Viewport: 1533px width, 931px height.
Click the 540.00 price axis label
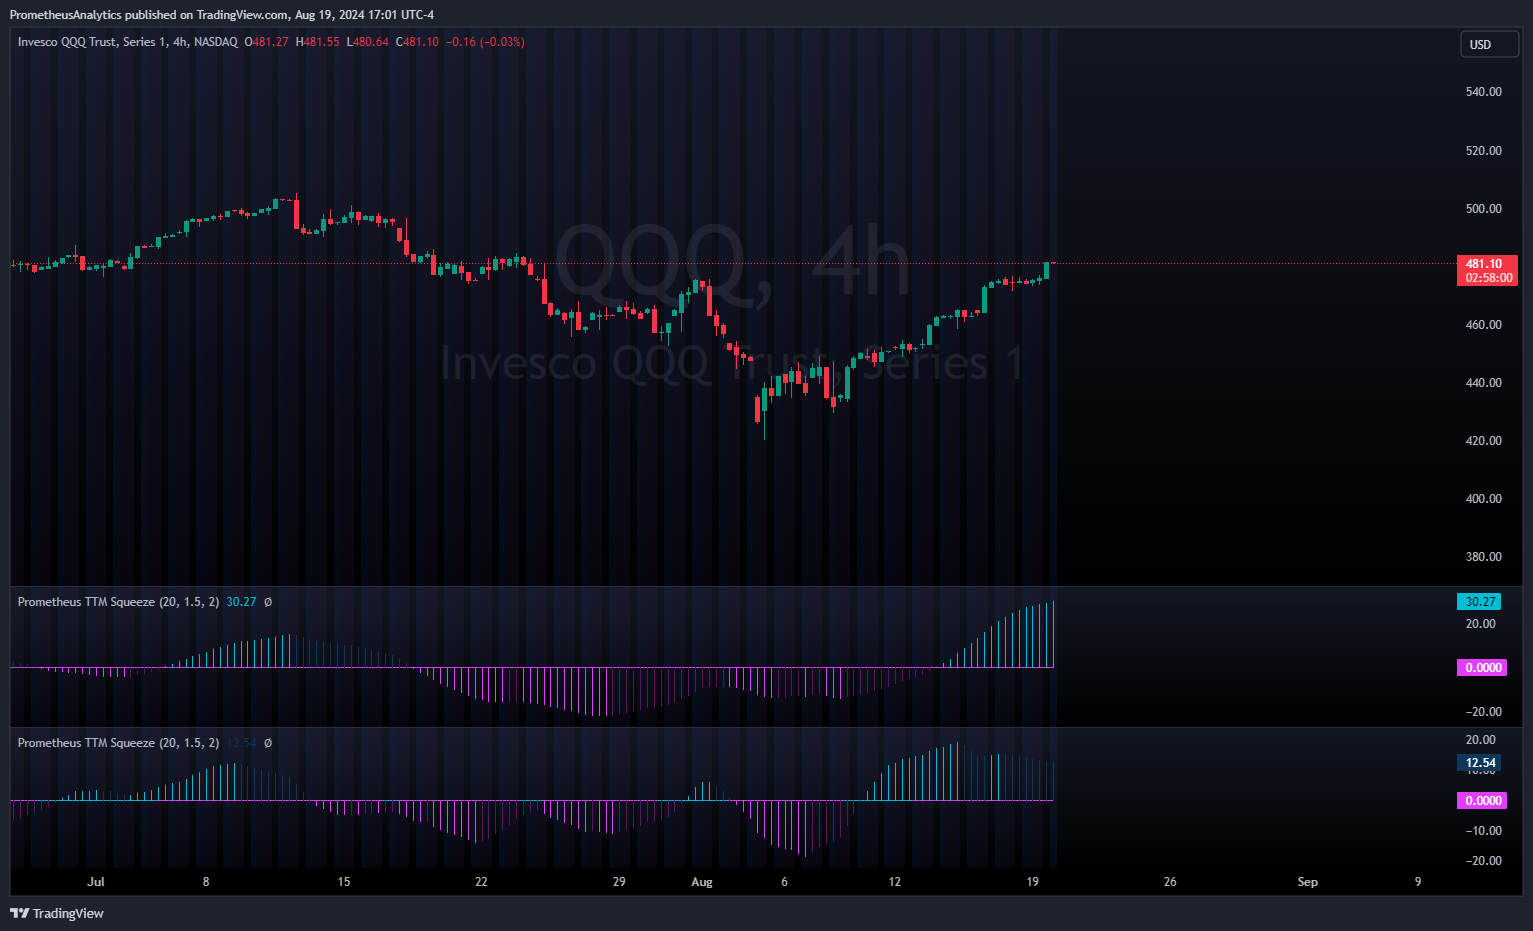coord(1484,92)
